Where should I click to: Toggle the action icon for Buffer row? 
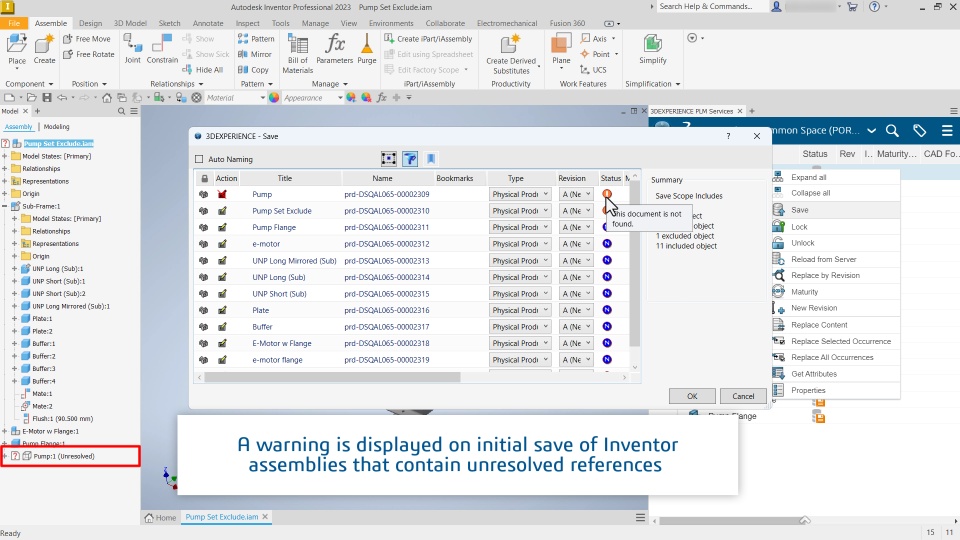(222, 327)
